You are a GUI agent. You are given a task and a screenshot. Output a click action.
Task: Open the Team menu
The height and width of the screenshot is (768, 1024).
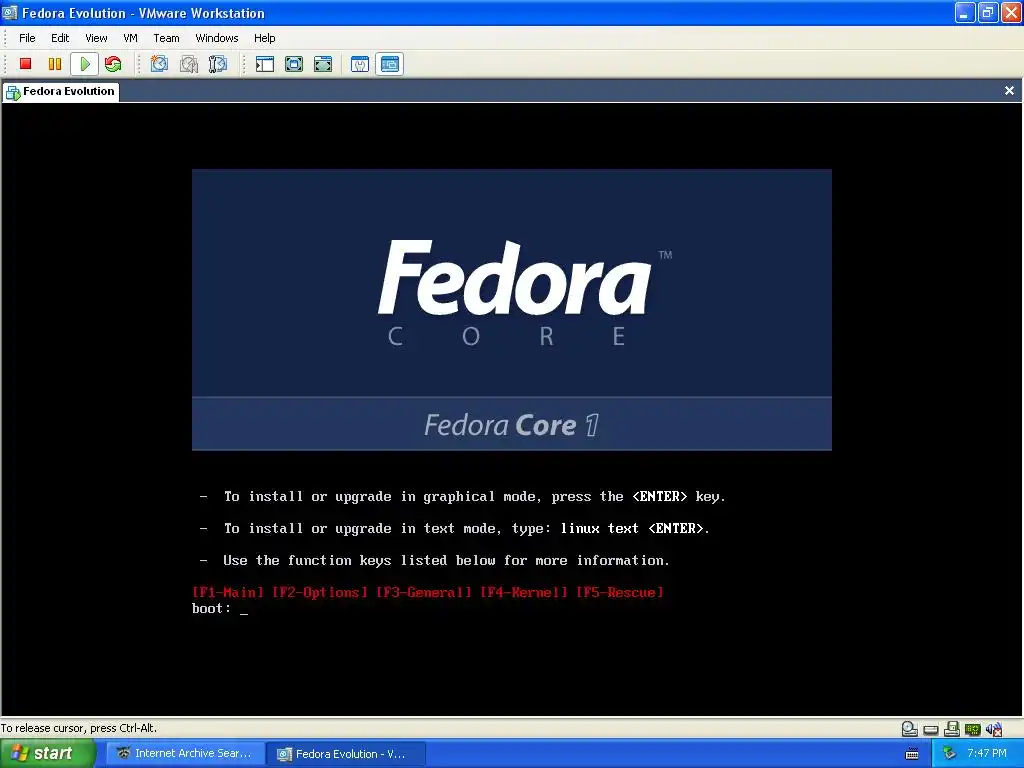[166, 38]
